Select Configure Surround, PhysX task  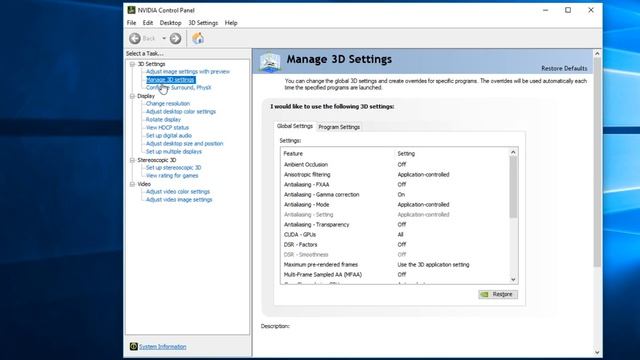pyautogui.click(x=178, y=87)
